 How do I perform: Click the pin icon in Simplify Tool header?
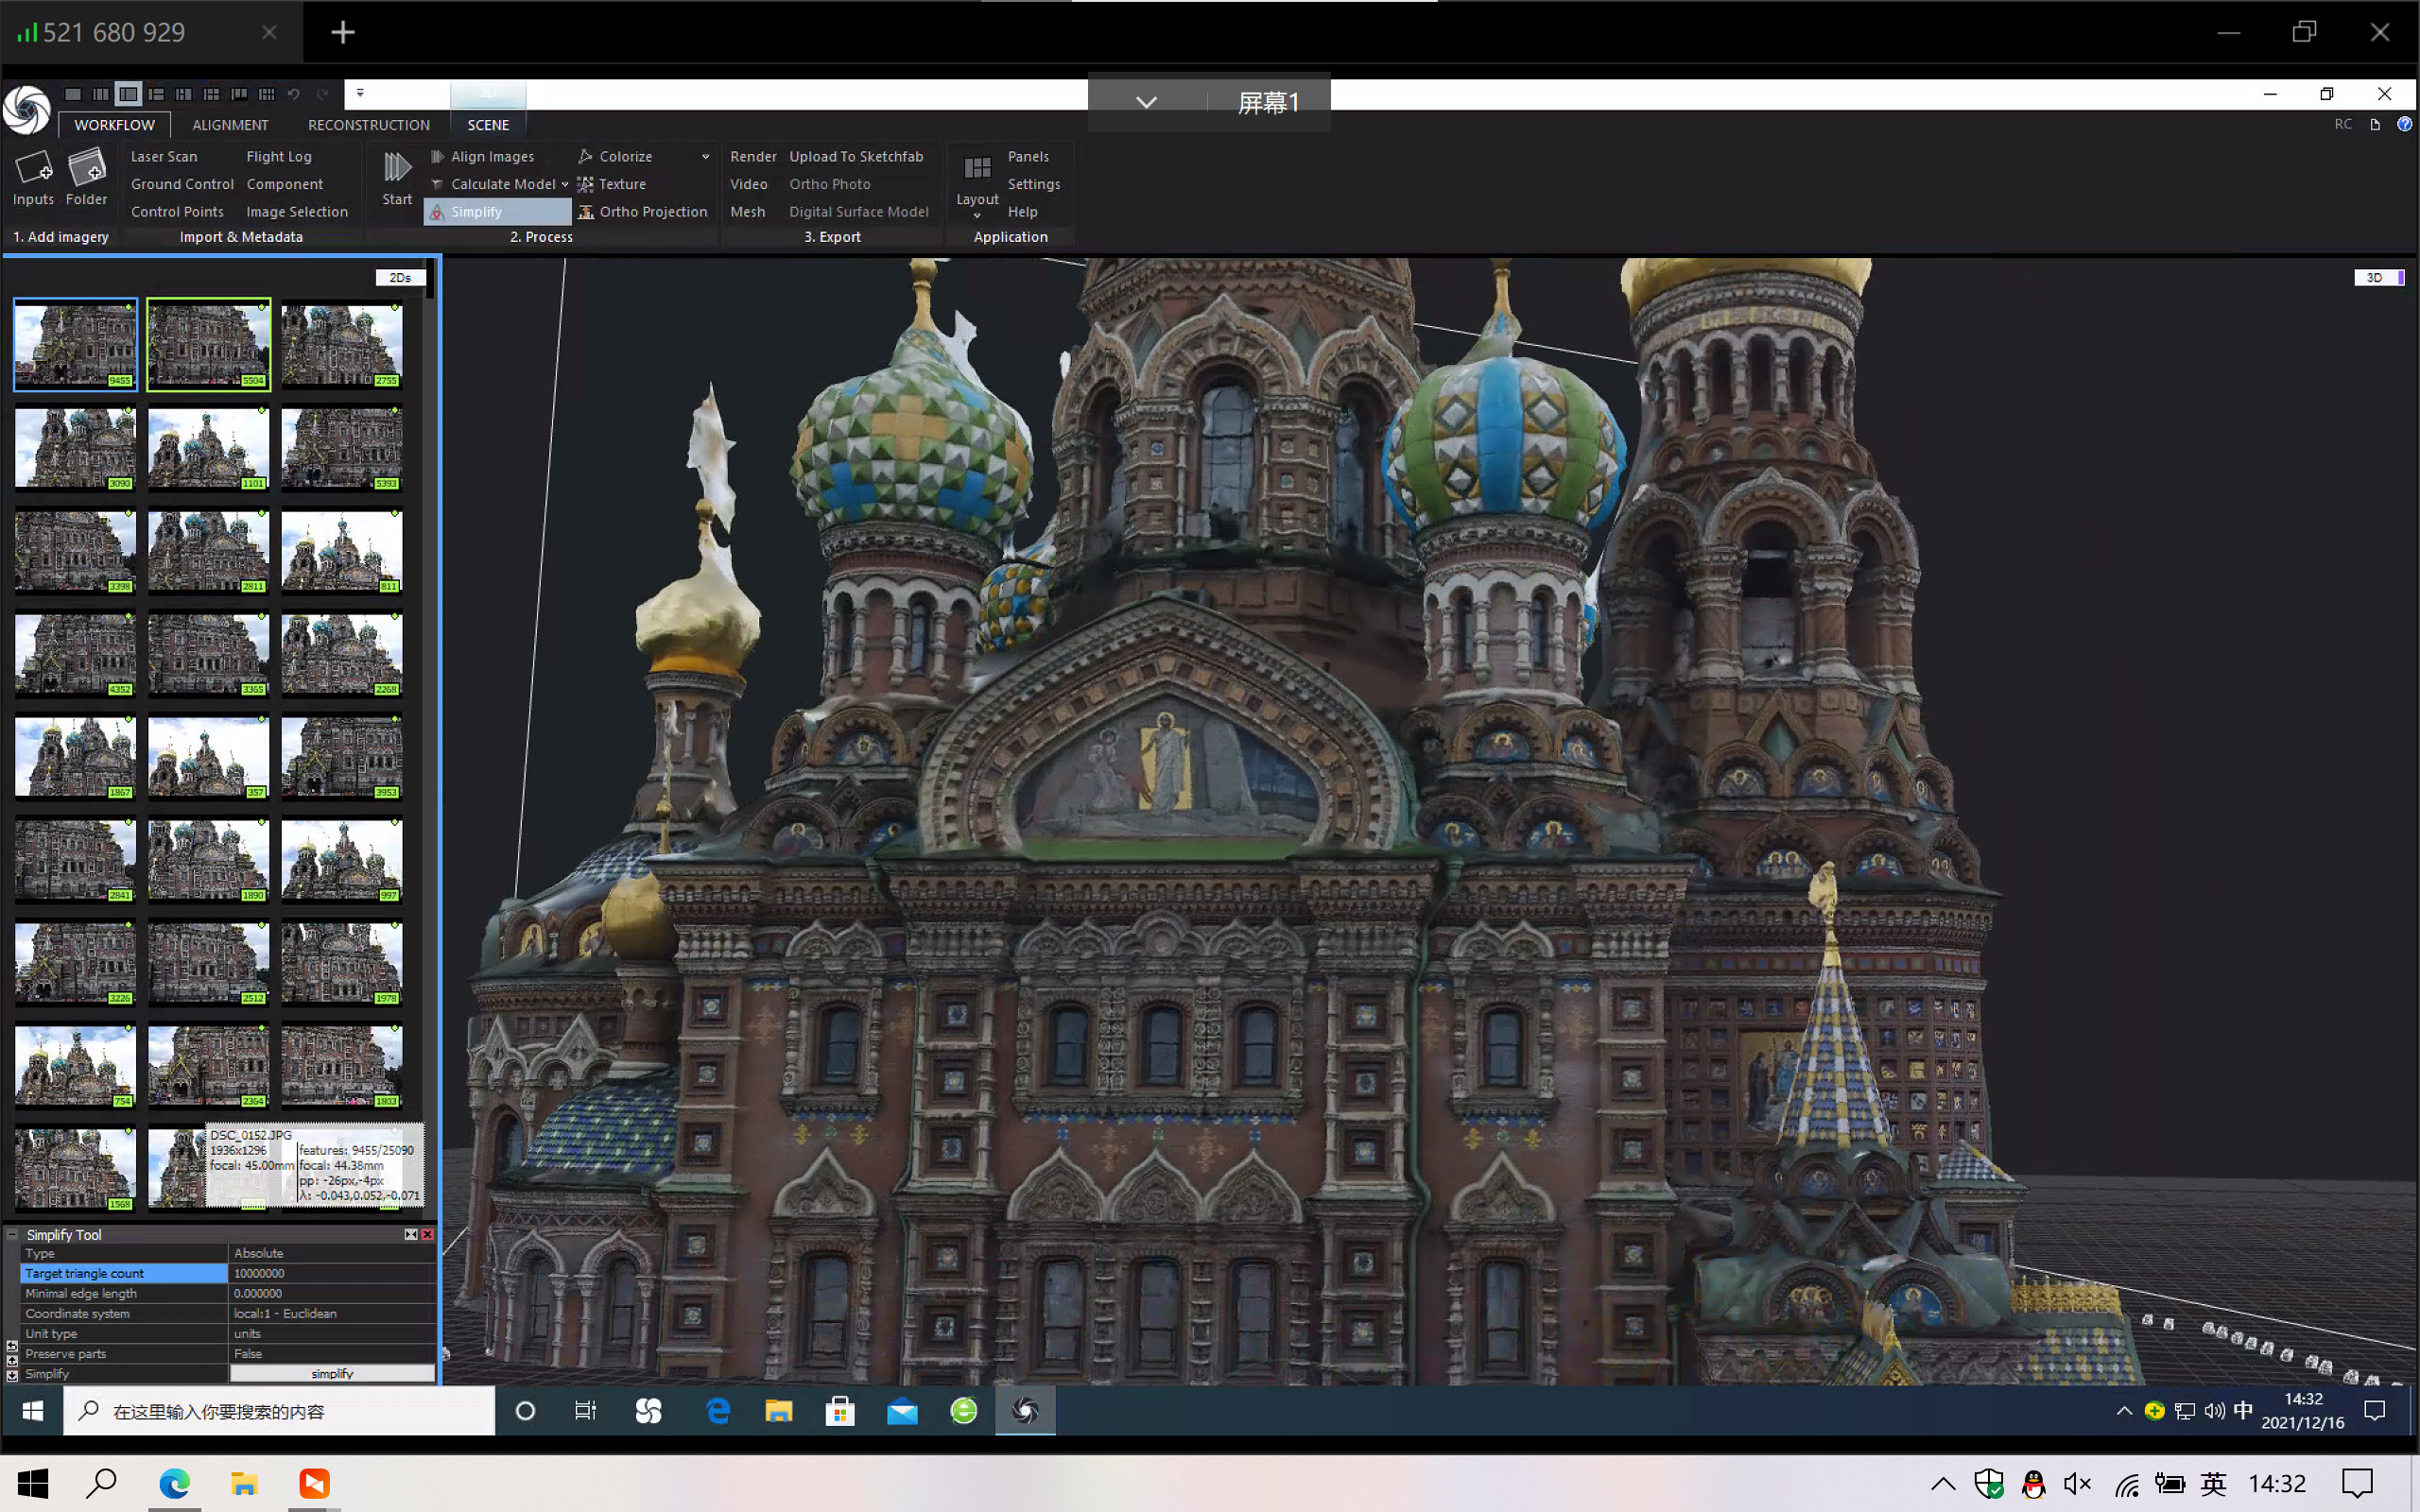point(411,1235)
